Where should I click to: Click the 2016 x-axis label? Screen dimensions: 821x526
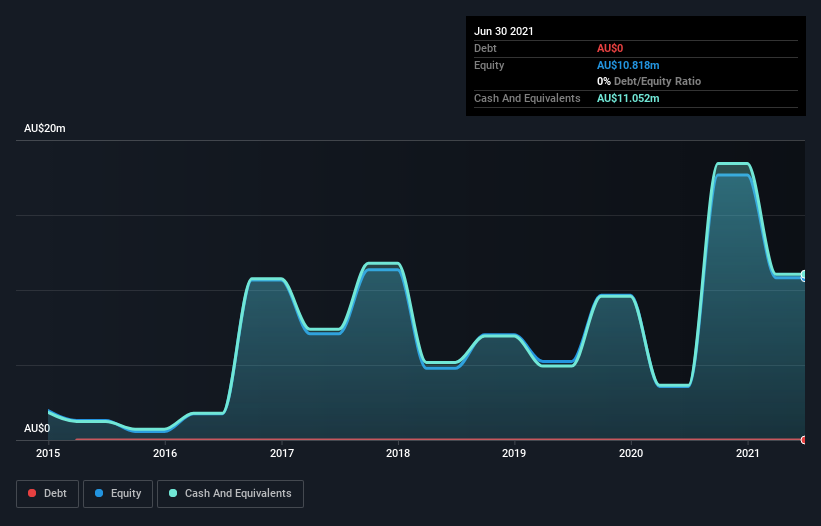tap(165, 453)
